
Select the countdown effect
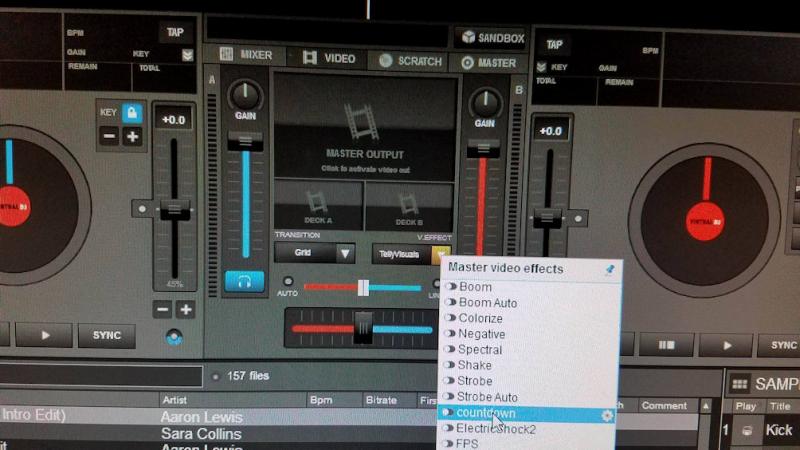coord(527,413)
